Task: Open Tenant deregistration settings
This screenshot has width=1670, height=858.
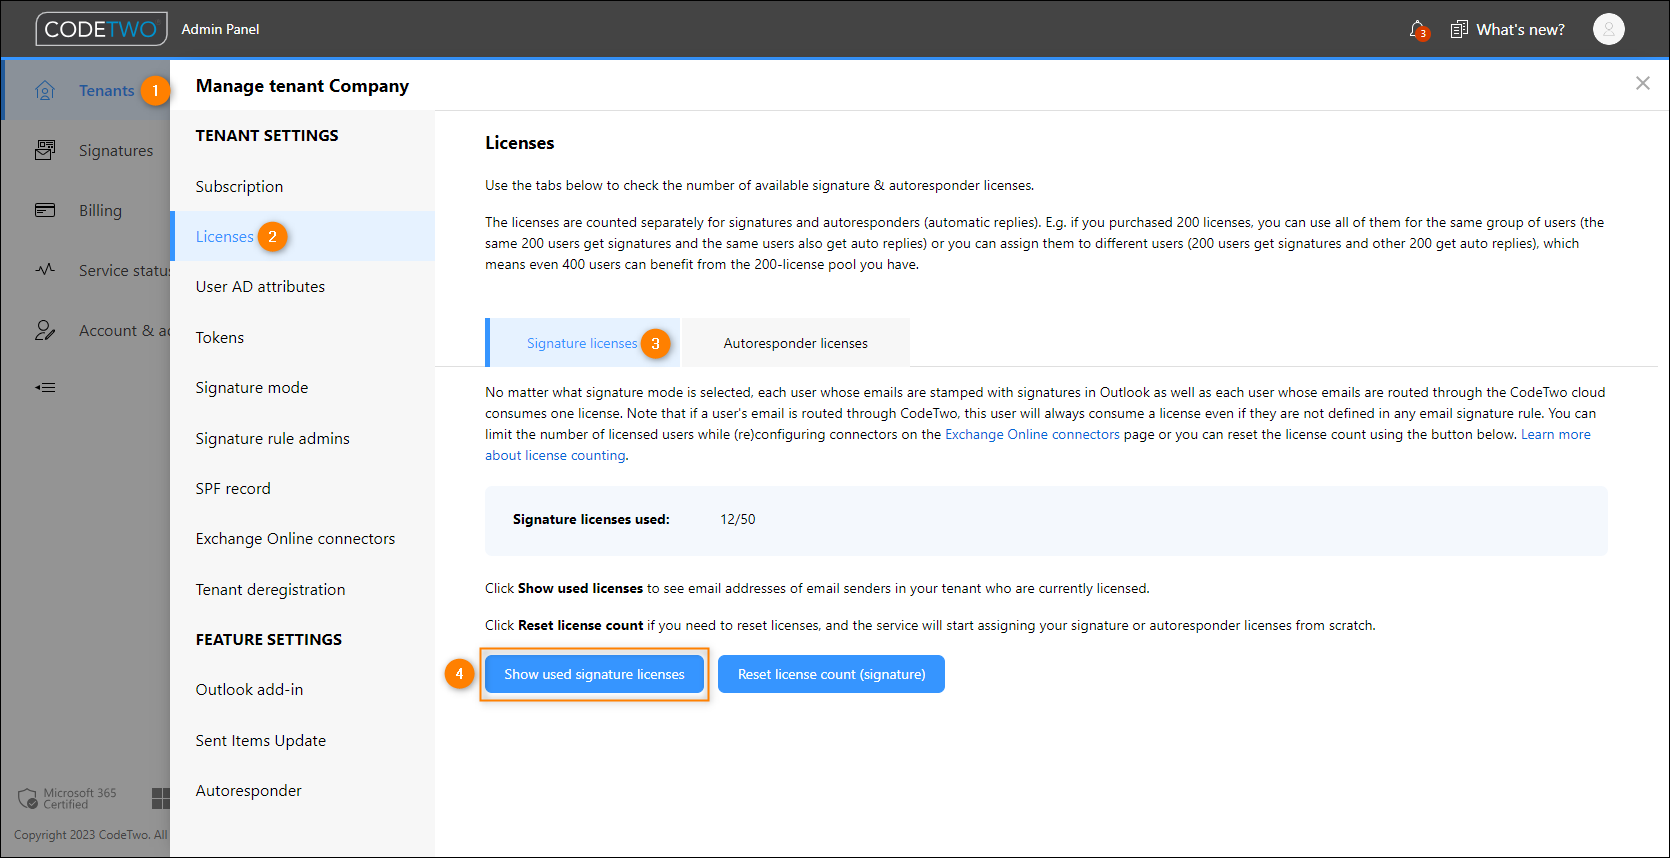Action: click(x=270, y=589)
